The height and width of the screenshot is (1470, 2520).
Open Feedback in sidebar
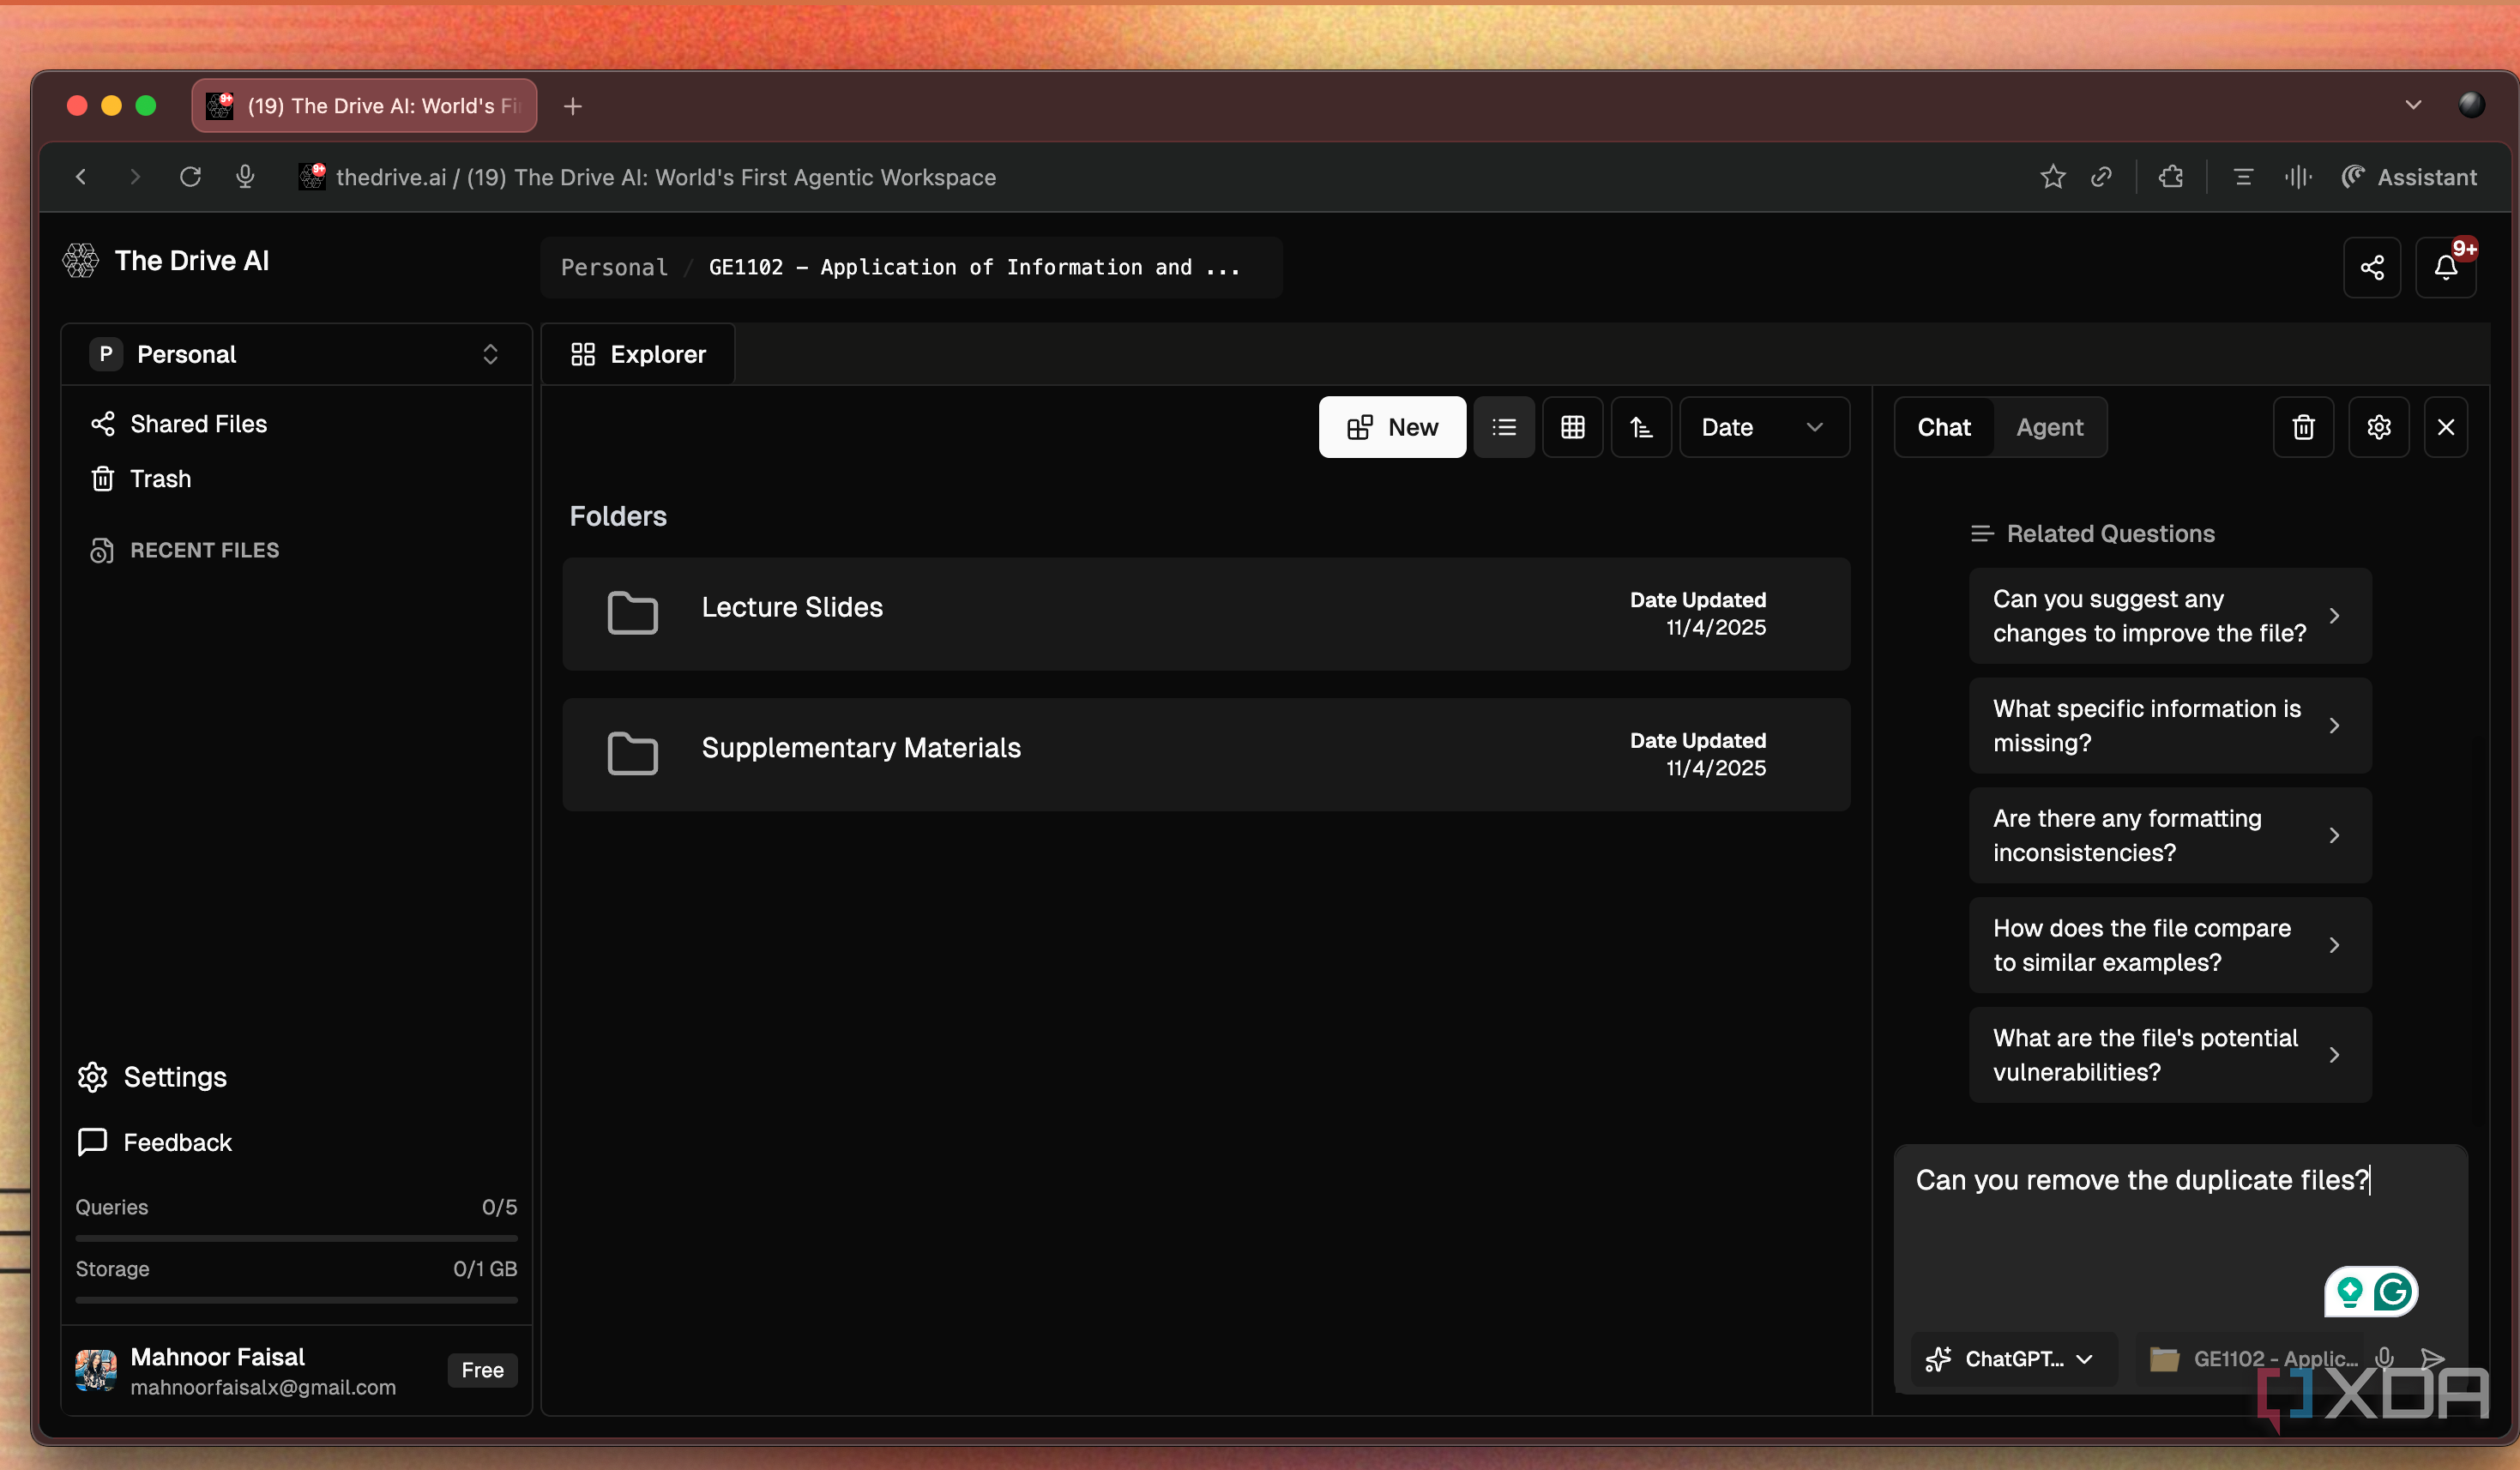click(155, 1142)
